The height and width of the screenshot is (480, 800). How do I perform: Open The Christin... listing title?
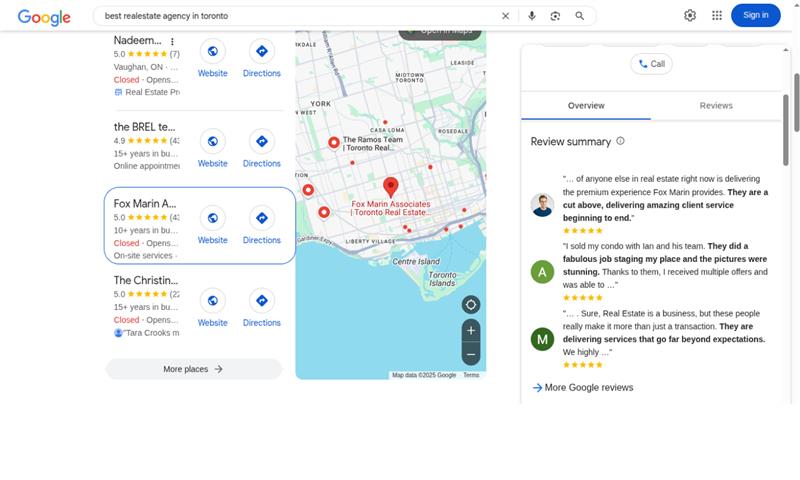[146, 280]
